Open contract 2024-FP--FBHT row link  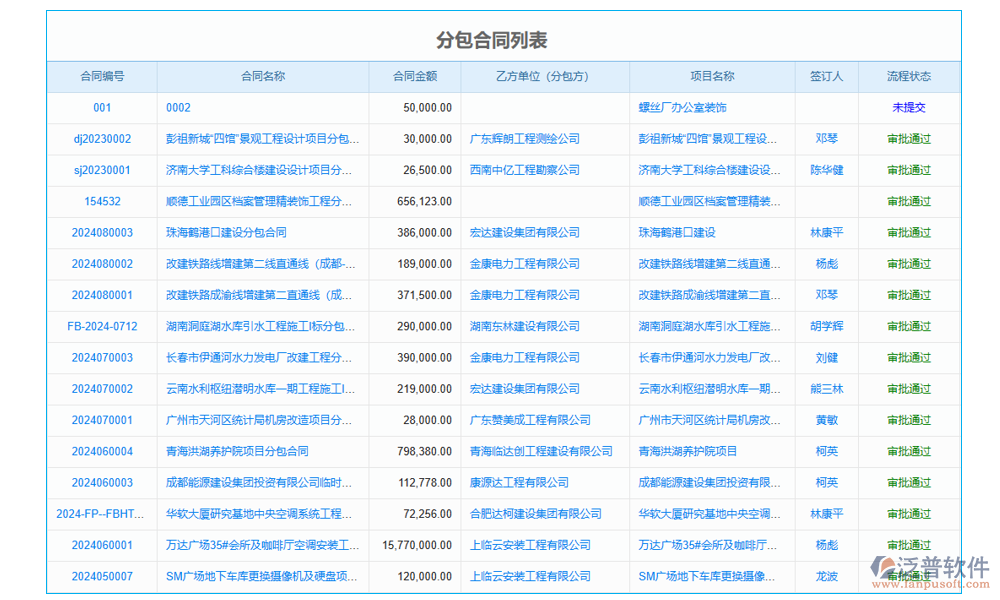[x=102, y=514]
